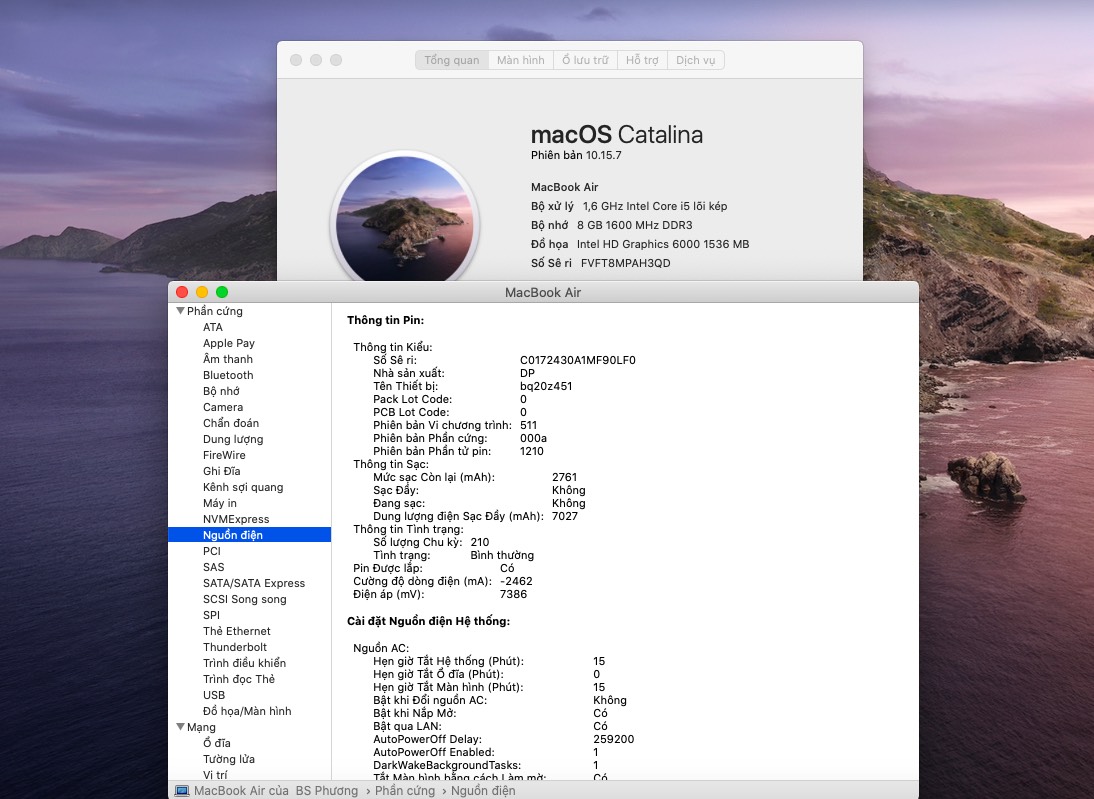
Task: Select the Tổng quan overview tab
Action: [452, 60]
